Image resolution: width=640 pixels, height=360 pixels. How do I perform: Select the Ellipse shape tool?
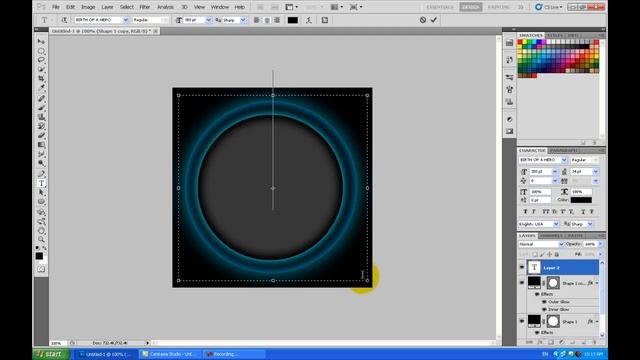coord(41,202)
